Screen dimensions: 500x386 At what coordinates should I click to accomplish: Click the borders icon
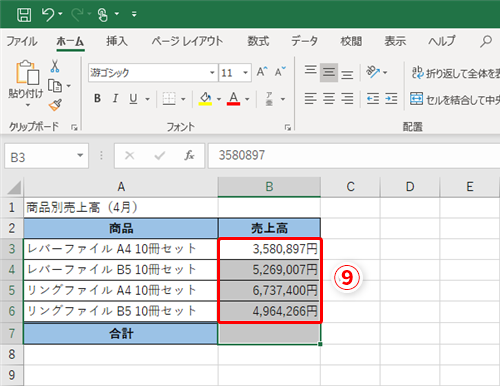coord(169,99)
